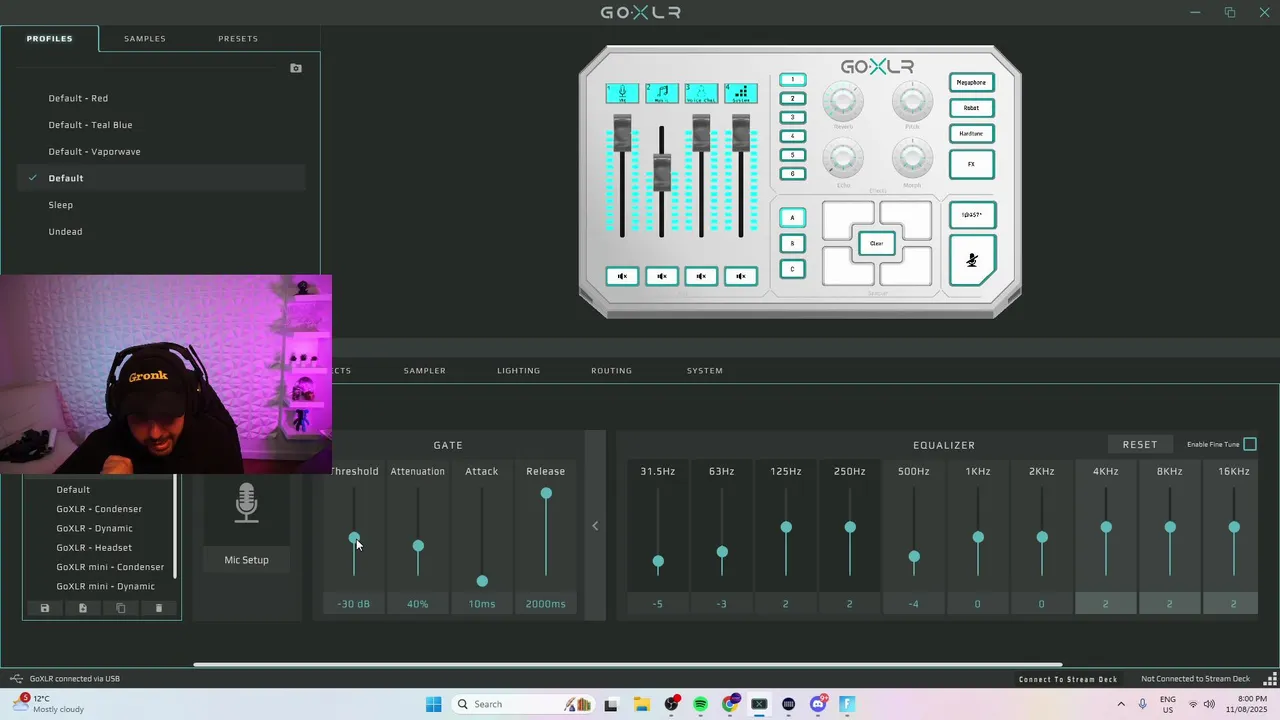Enable the Hardtune effect

(971, 133)
